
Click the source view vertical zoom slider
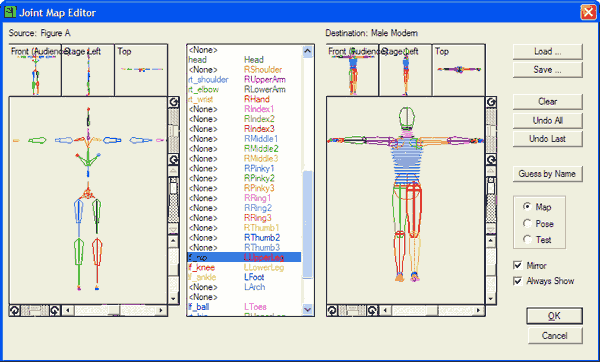pyautogui.click(x=173, y=200)
